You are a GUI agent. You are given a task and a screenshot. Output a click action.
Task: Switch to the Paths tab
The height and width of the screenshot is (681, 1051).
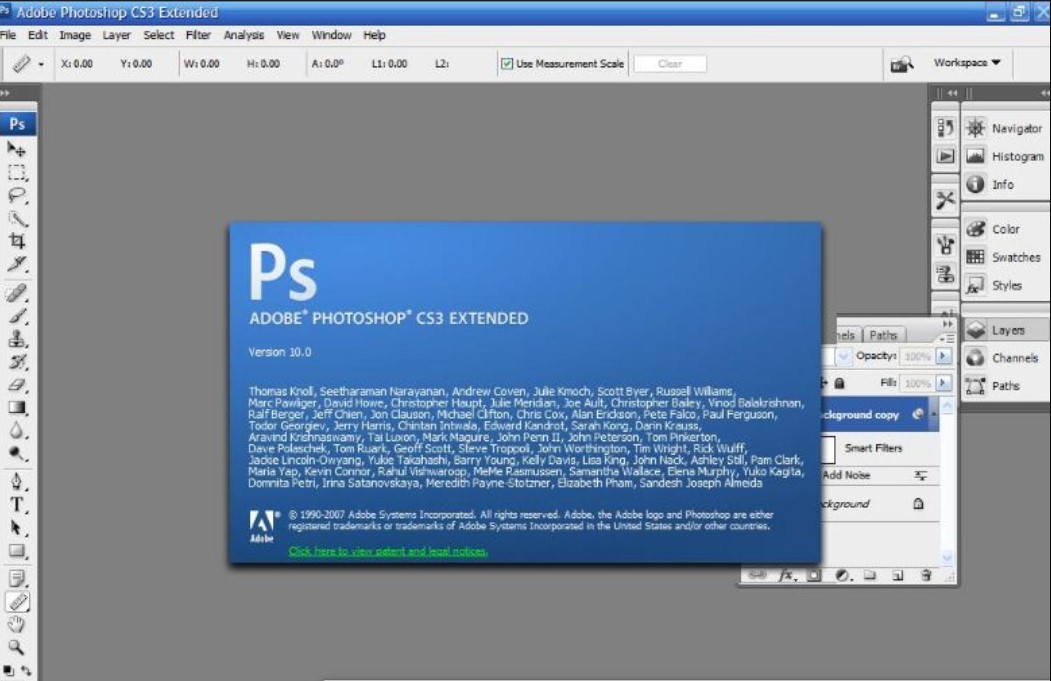coord(884,334)
